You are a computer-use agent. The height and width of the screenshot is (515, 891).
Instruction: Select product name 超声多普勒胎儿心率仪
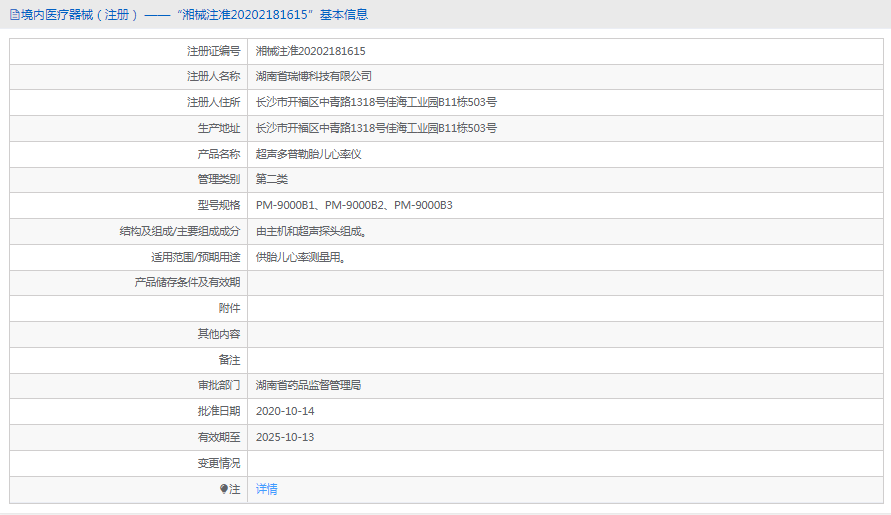(309, 154)
